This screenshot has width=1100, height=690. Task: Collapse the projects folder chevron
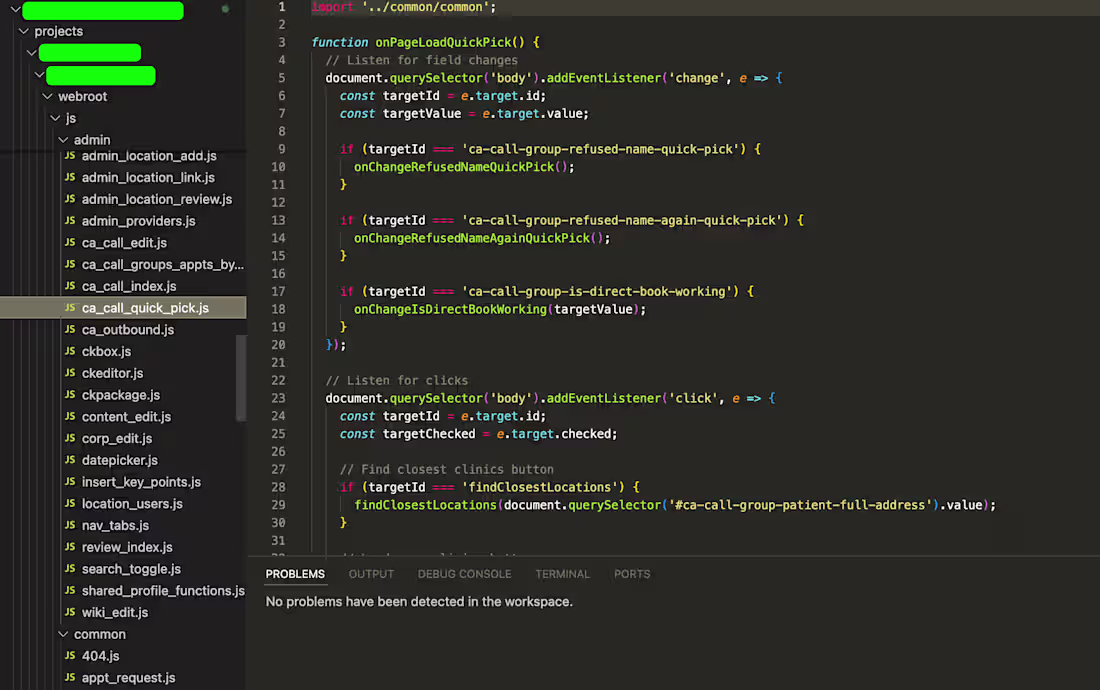point(24,31)
